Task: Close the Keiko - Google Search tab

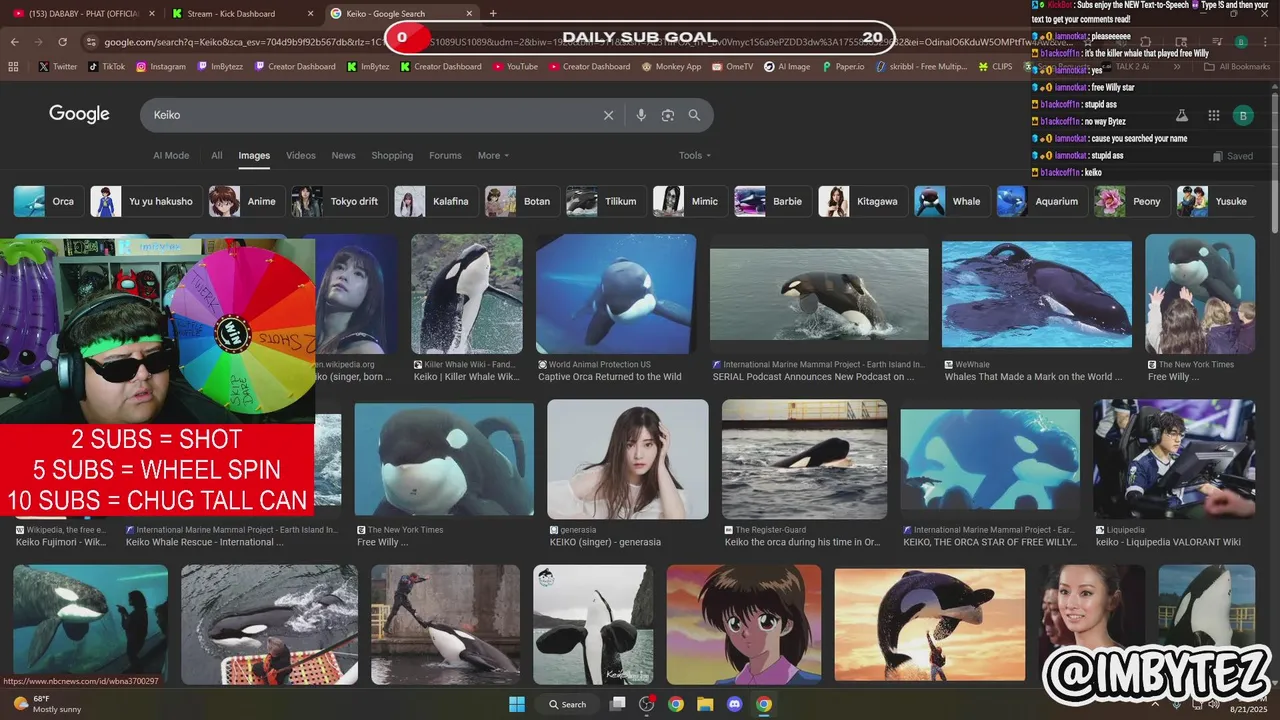Action: 469,14
